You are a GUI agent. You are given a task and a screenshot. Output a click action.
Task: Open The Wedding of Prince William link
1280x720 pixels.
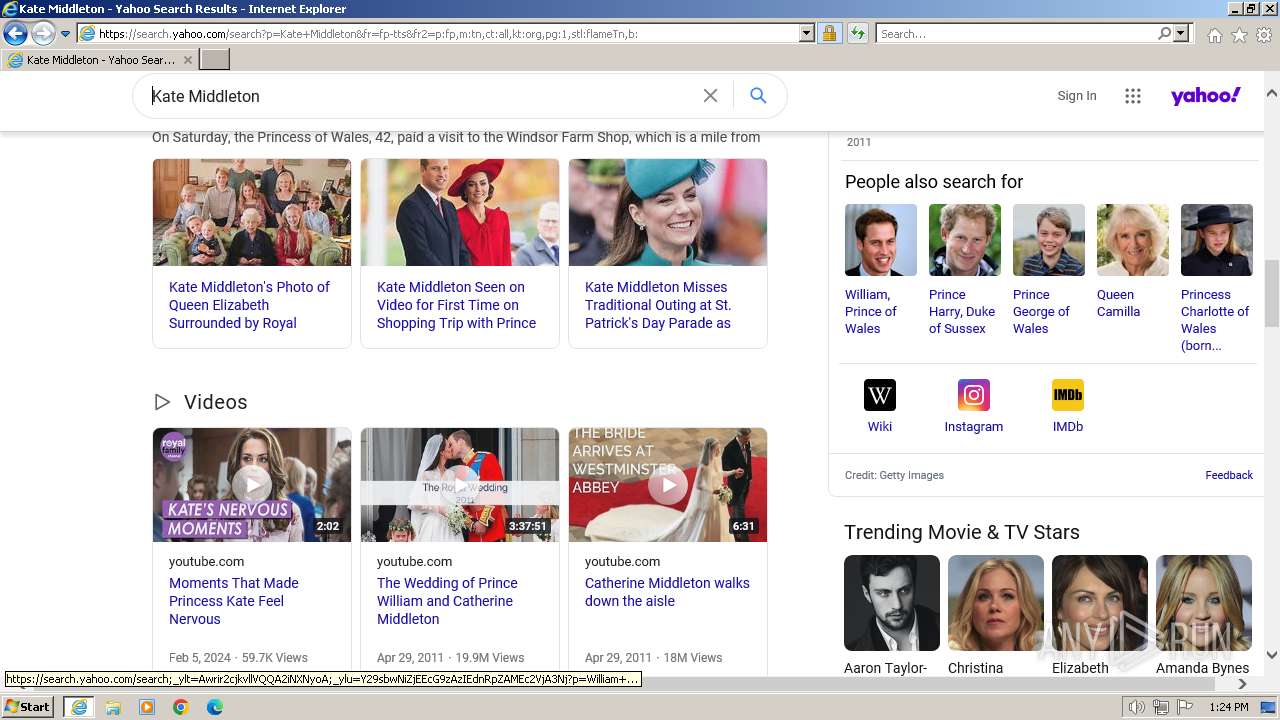click(x=447, y=601)
